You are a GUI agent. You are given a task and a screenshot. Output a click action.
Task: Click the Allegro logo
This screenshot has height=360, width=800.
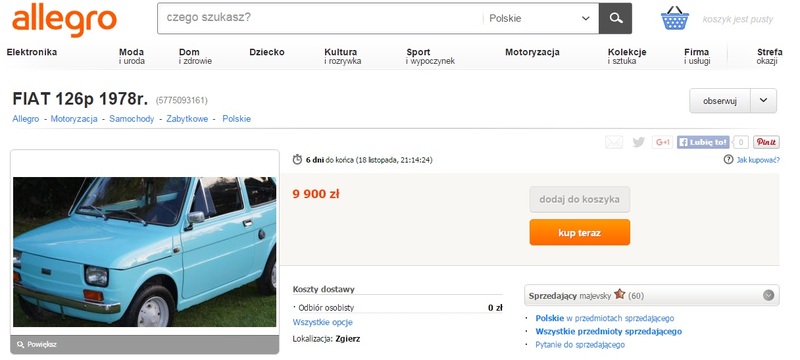coord(64,19)
